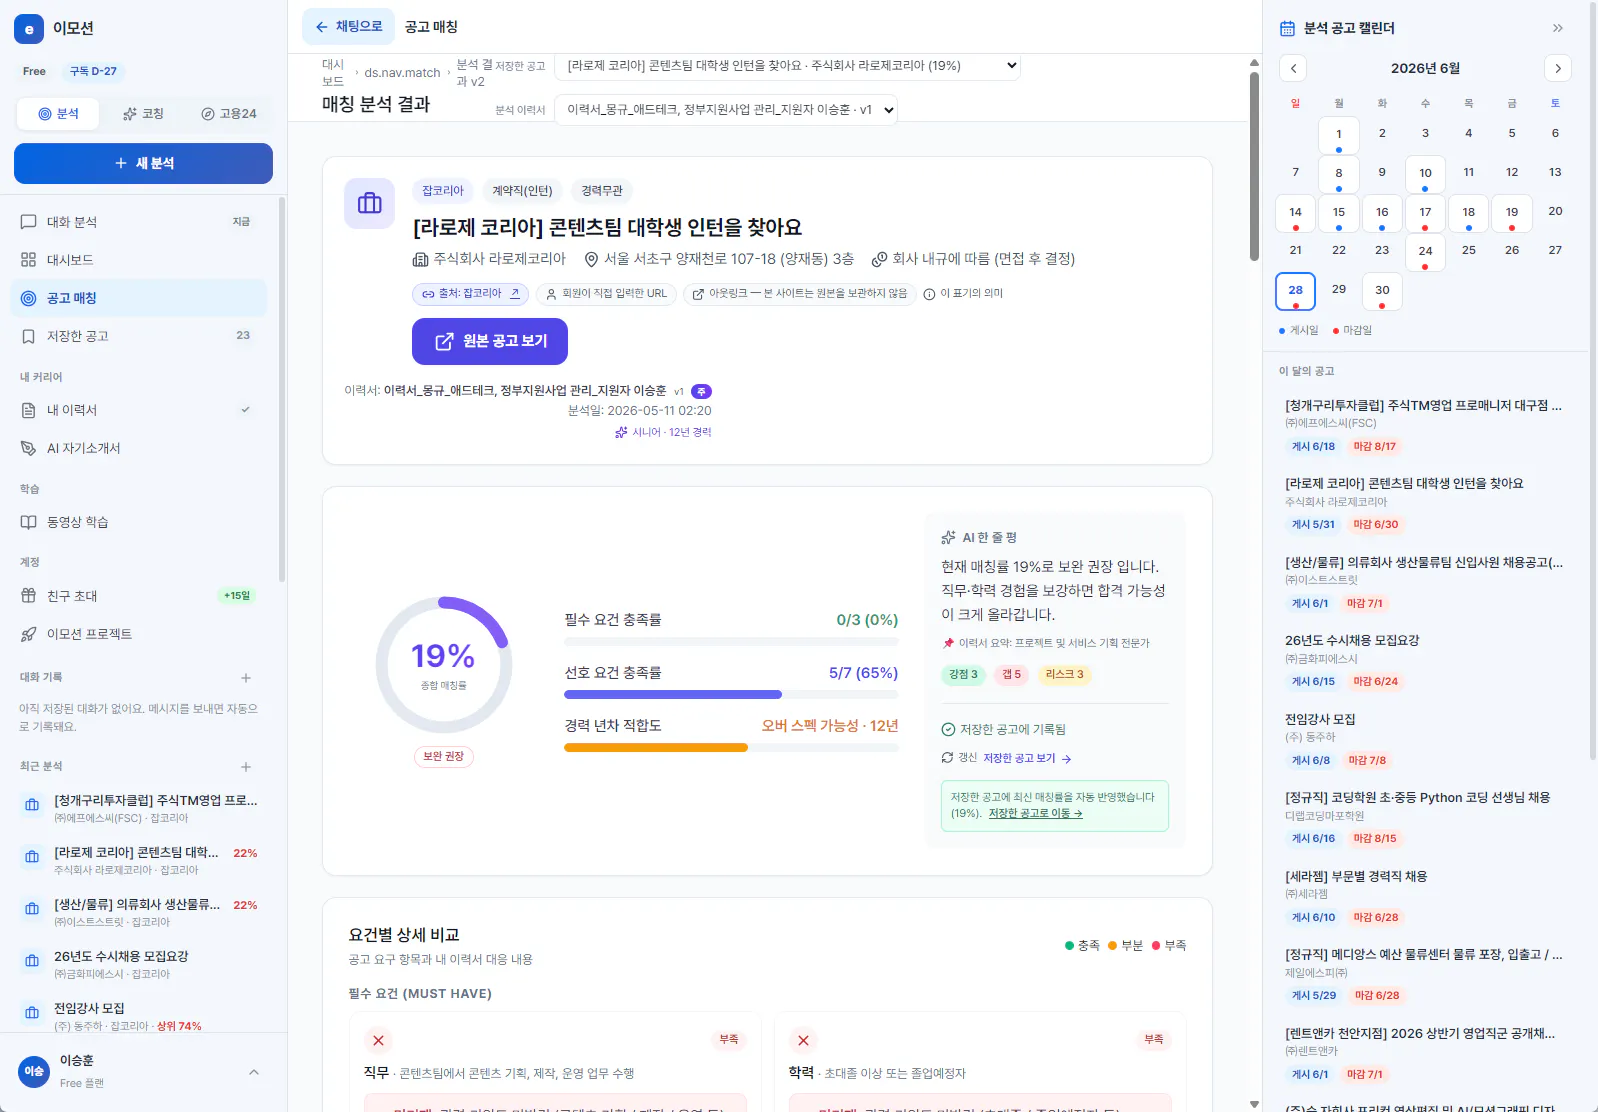Image resolution: width=1598 pixels, height=1112 pixels.
Task: Open 출처: 잡코리아 source link
Action: point(470,294)
